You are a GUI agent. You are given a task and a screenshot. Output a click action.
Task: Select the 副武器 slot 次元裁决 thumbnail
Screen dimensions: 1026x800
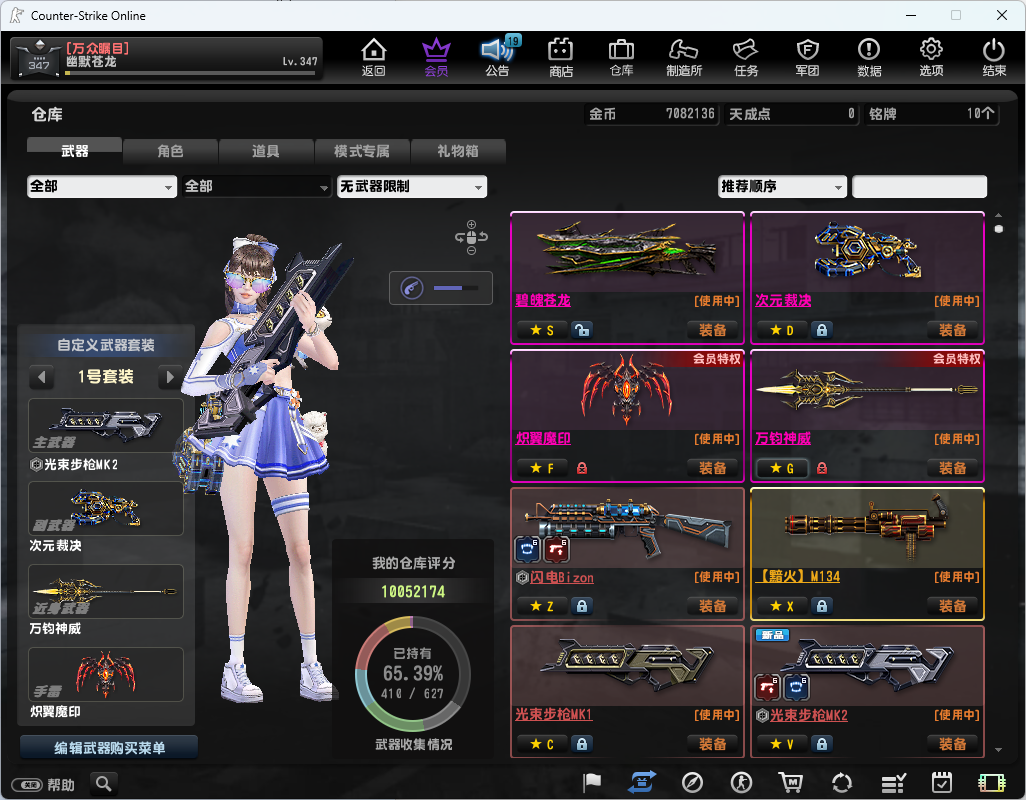(106, 508)
